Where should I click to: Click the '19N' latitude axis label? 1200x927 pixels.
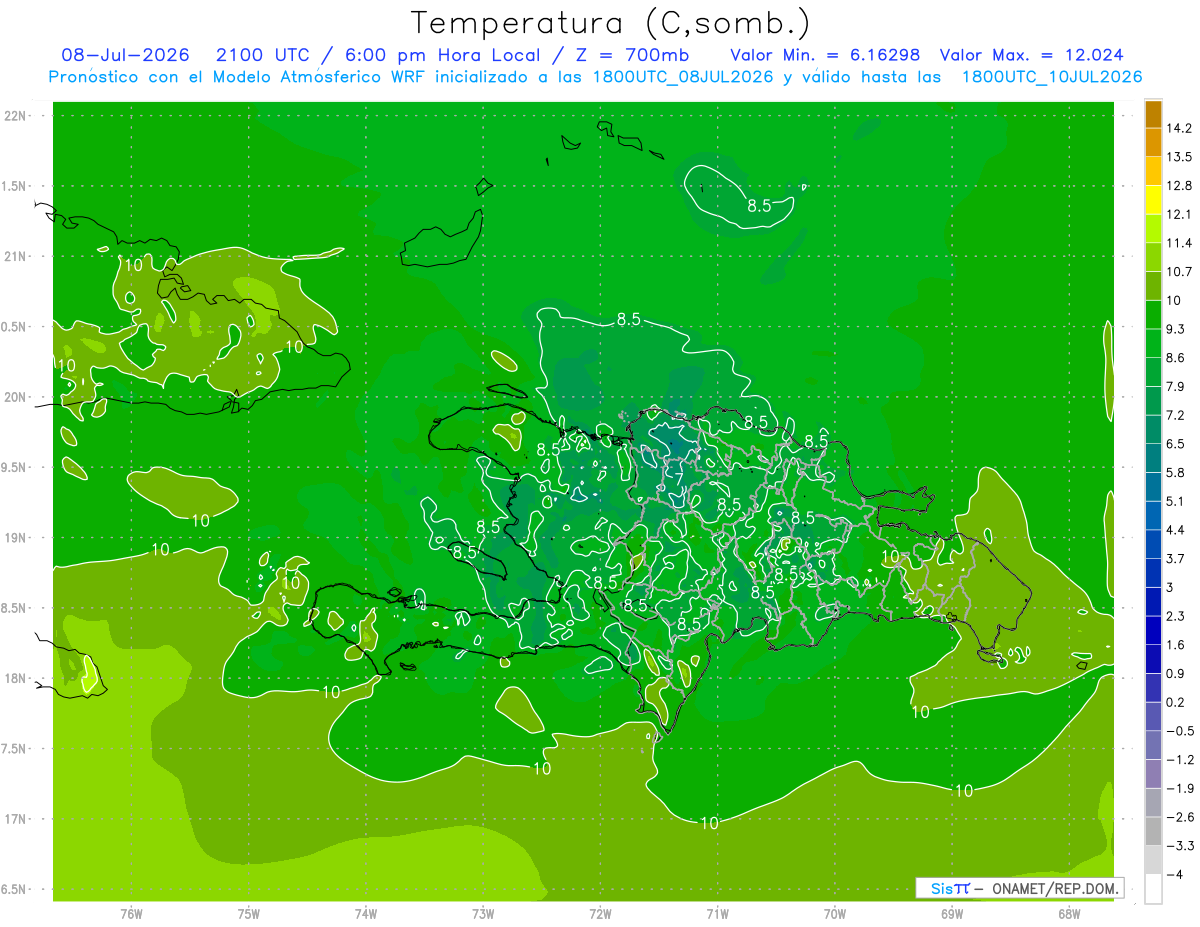tap(14, 538)
